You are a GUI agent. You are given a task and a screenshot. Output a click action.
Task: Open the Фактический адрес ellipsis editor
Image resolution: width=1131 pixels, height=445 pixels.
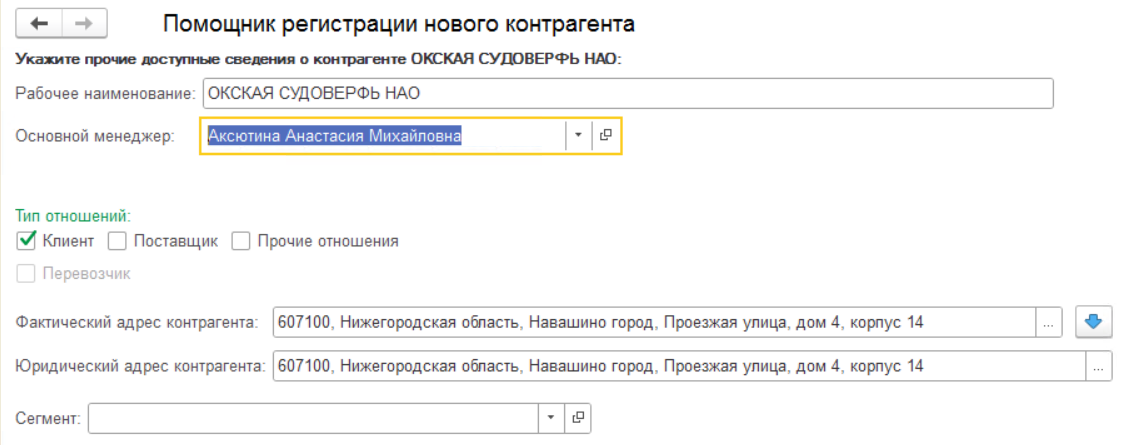click(x=1049, y=323)
